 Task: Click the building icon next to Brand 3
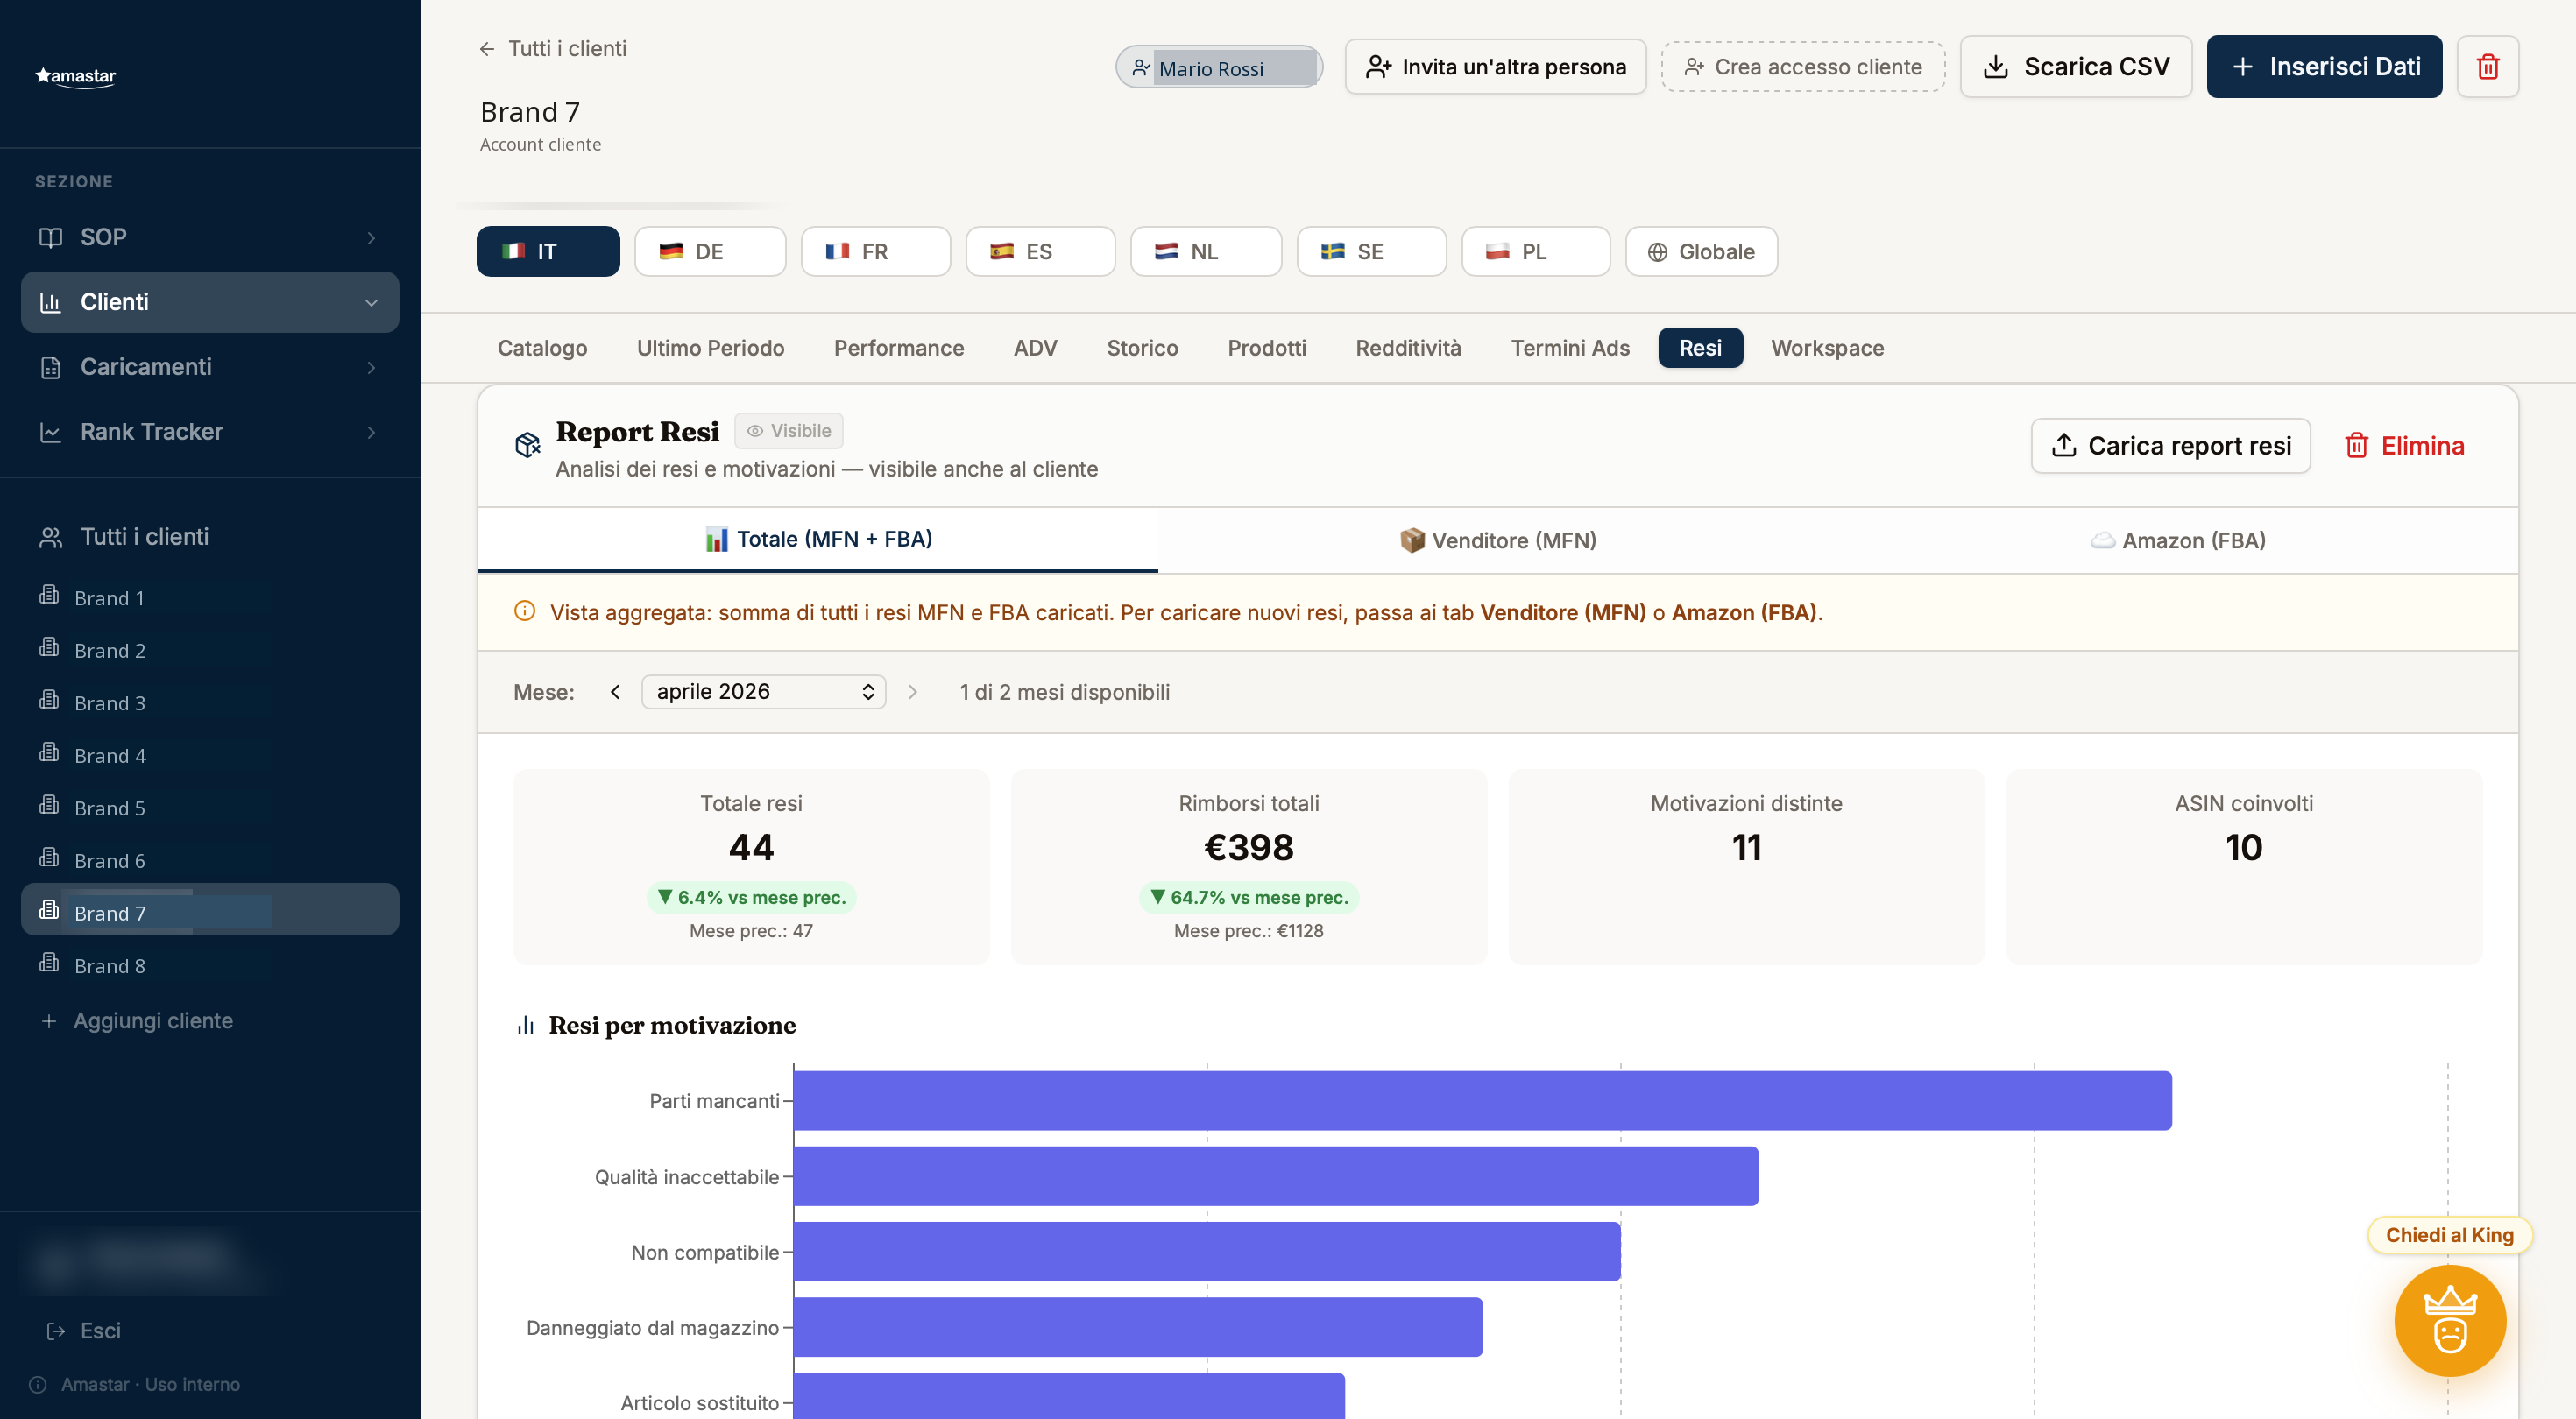point(49,700)
